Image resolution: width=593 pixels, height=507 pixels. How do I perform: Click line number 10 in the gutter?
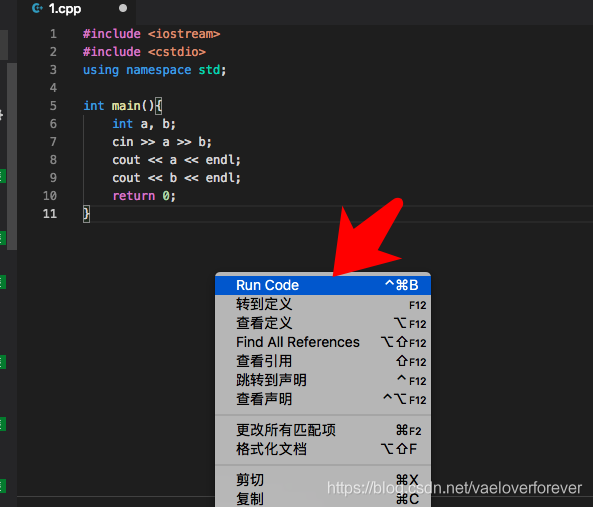50,196
